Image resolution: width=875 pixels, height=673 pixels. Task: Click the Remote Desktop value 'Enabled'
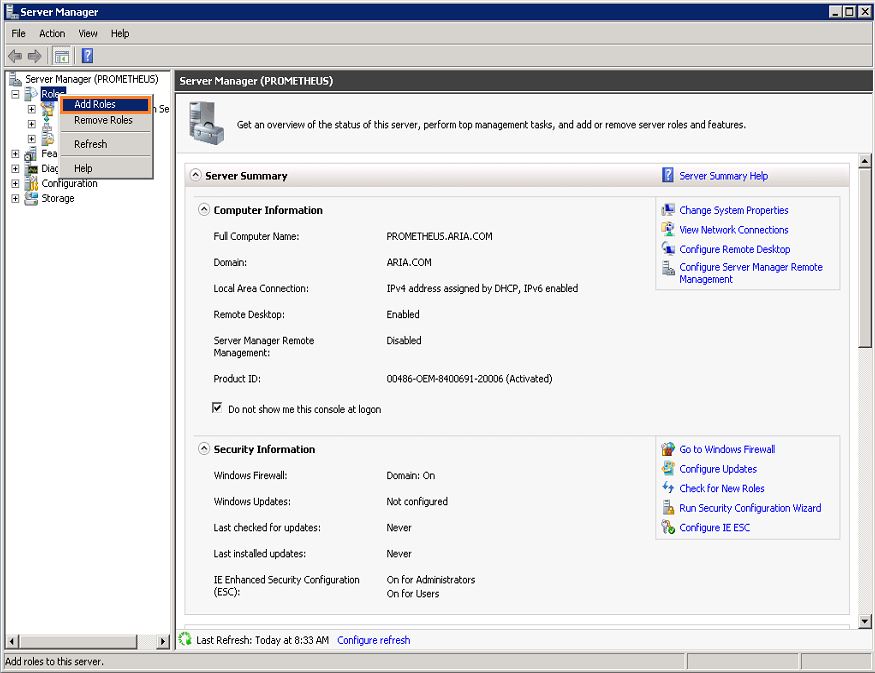[402, 314]
